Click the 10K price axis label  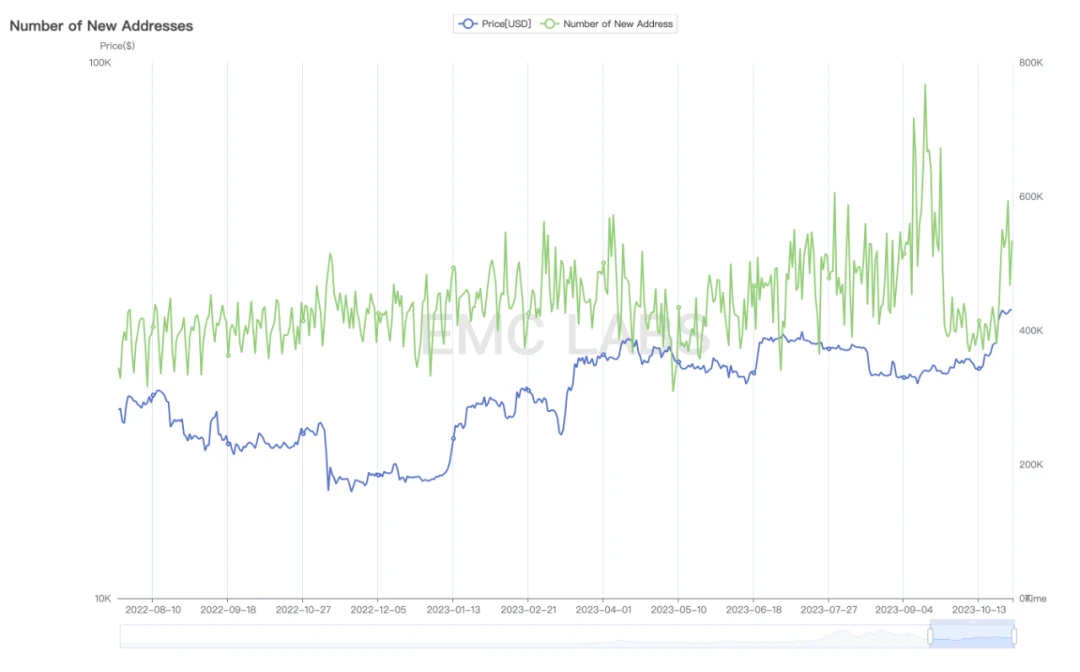(x=102, y=598)
